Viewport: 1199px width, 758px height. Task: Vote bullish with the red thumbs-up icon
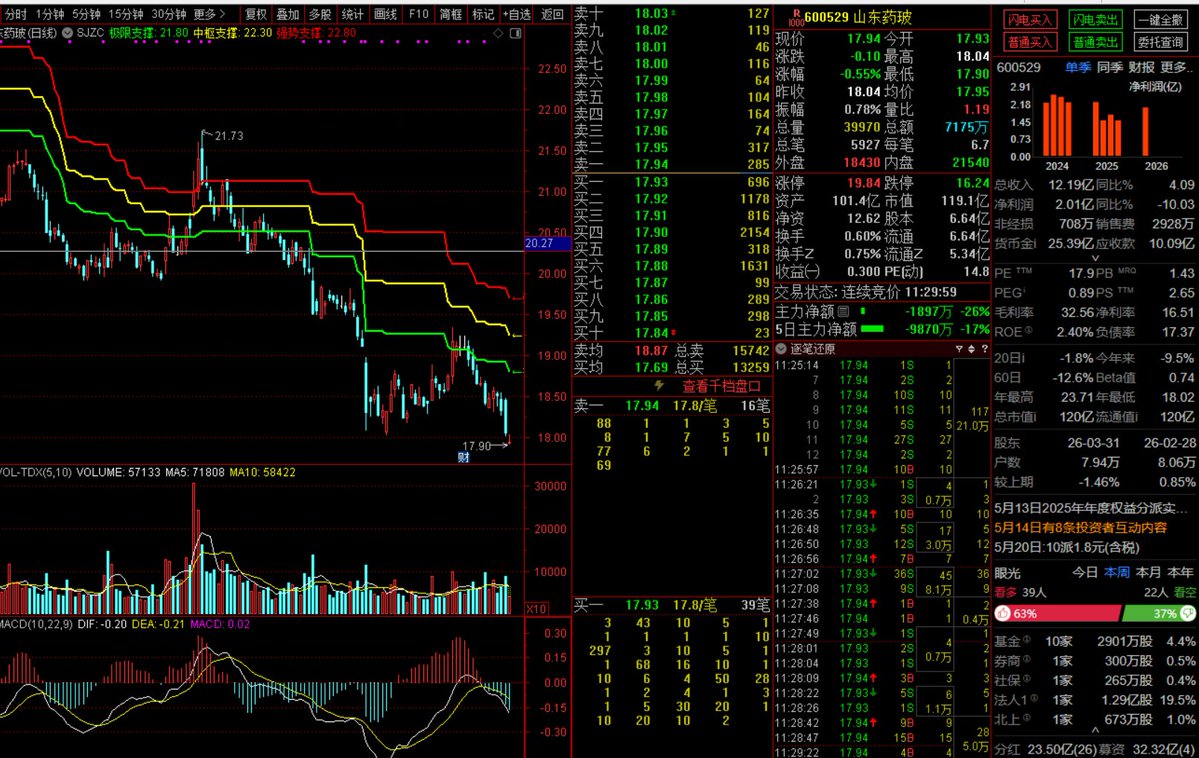(x=1003, y=613)
